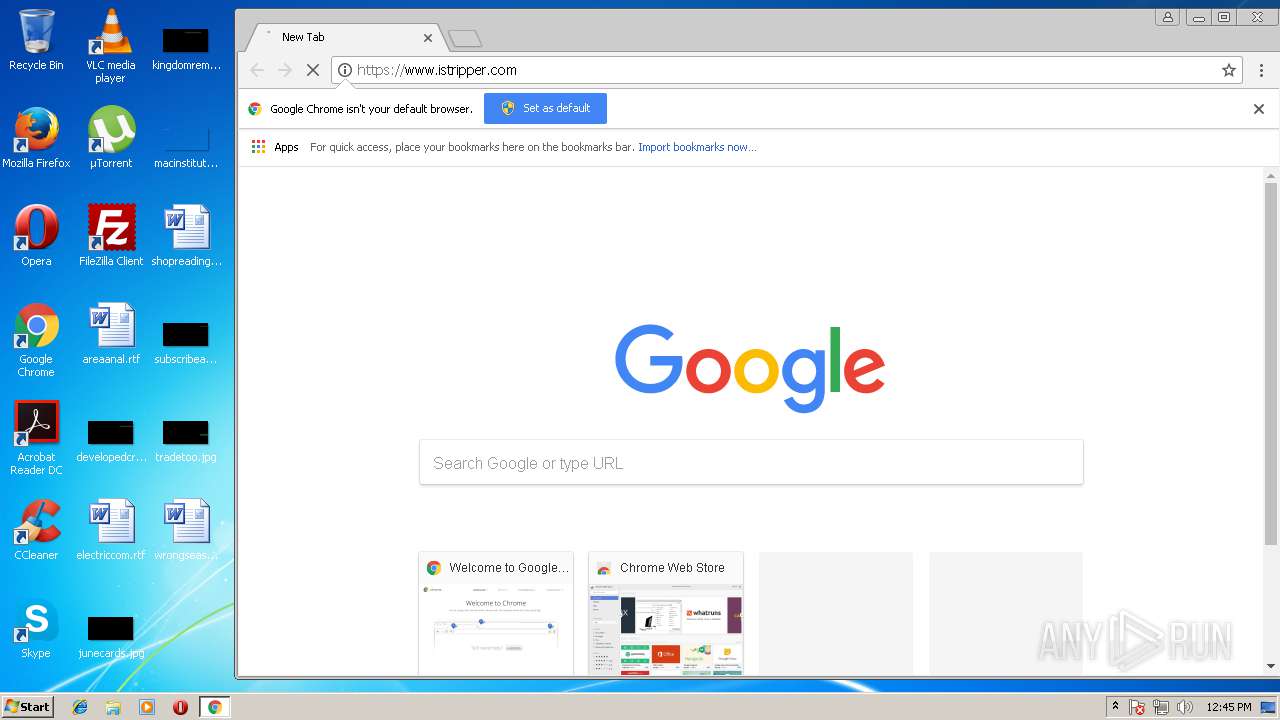Open the Recycle Bin desktop icon
The image size is (1280, 720).
[36, 40]
